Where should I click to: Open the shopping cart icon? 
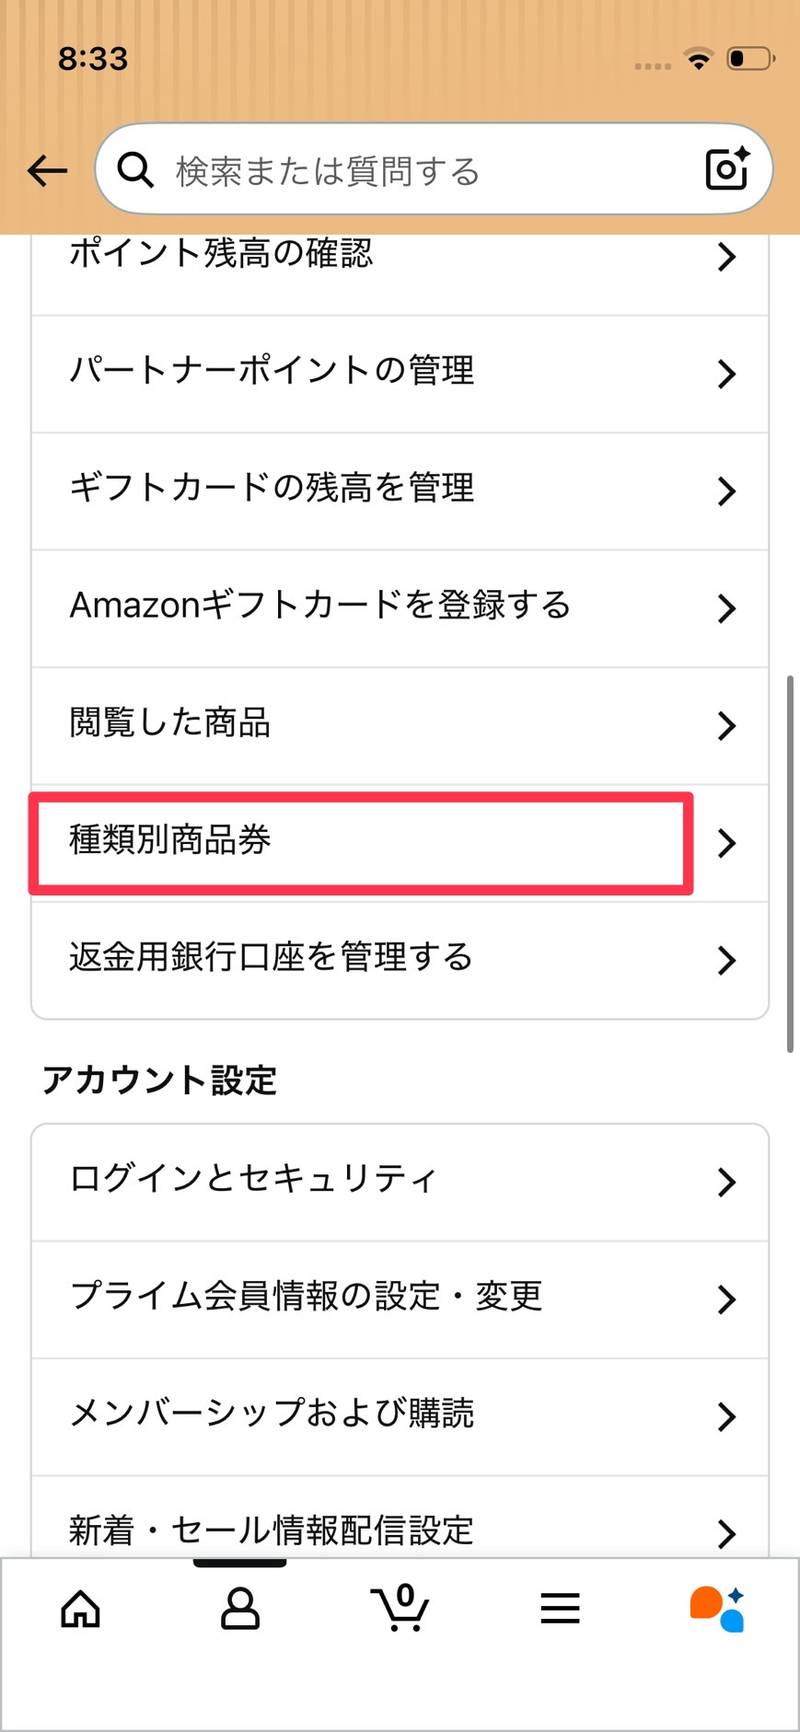(x=400, y=1607)
